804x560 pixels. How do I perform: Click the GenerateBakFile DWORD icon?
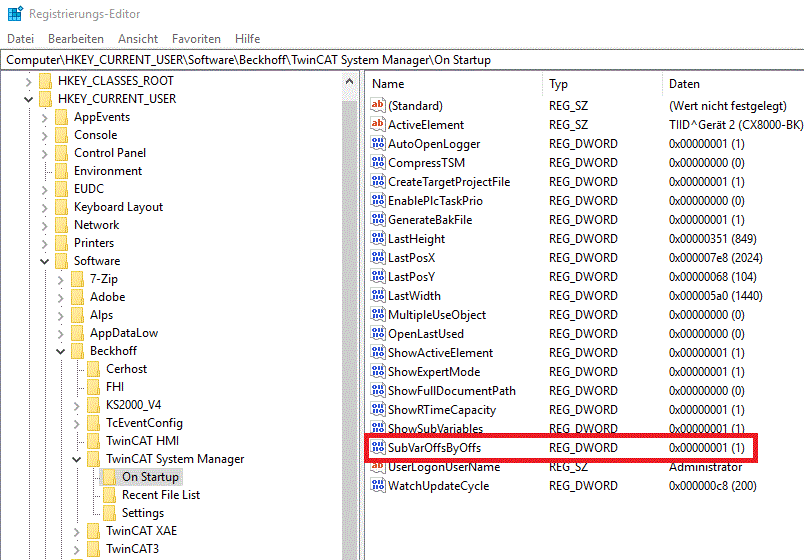click(x=378, y=219)
